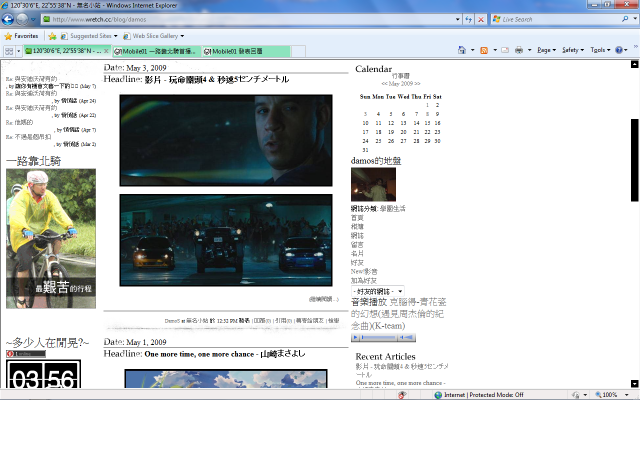Switch to the second Mobile01 tab
The width and height of the screenshot is (640, 461).
tap(157, 51)
